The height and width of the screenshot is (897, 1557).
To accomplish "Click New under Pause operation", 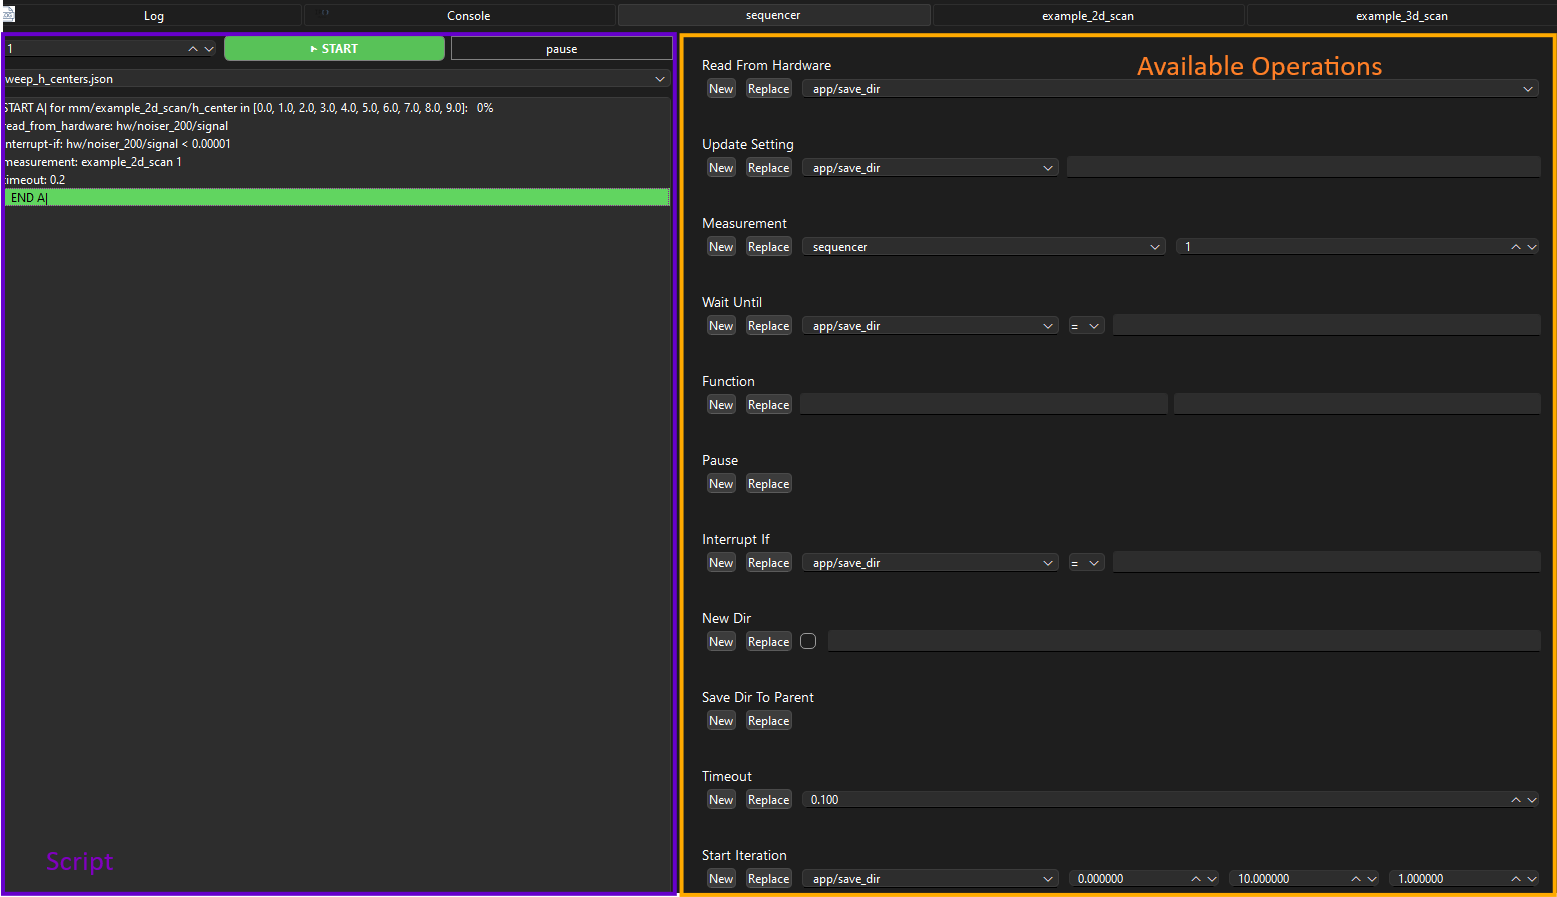I will click(x=721, y=484).
